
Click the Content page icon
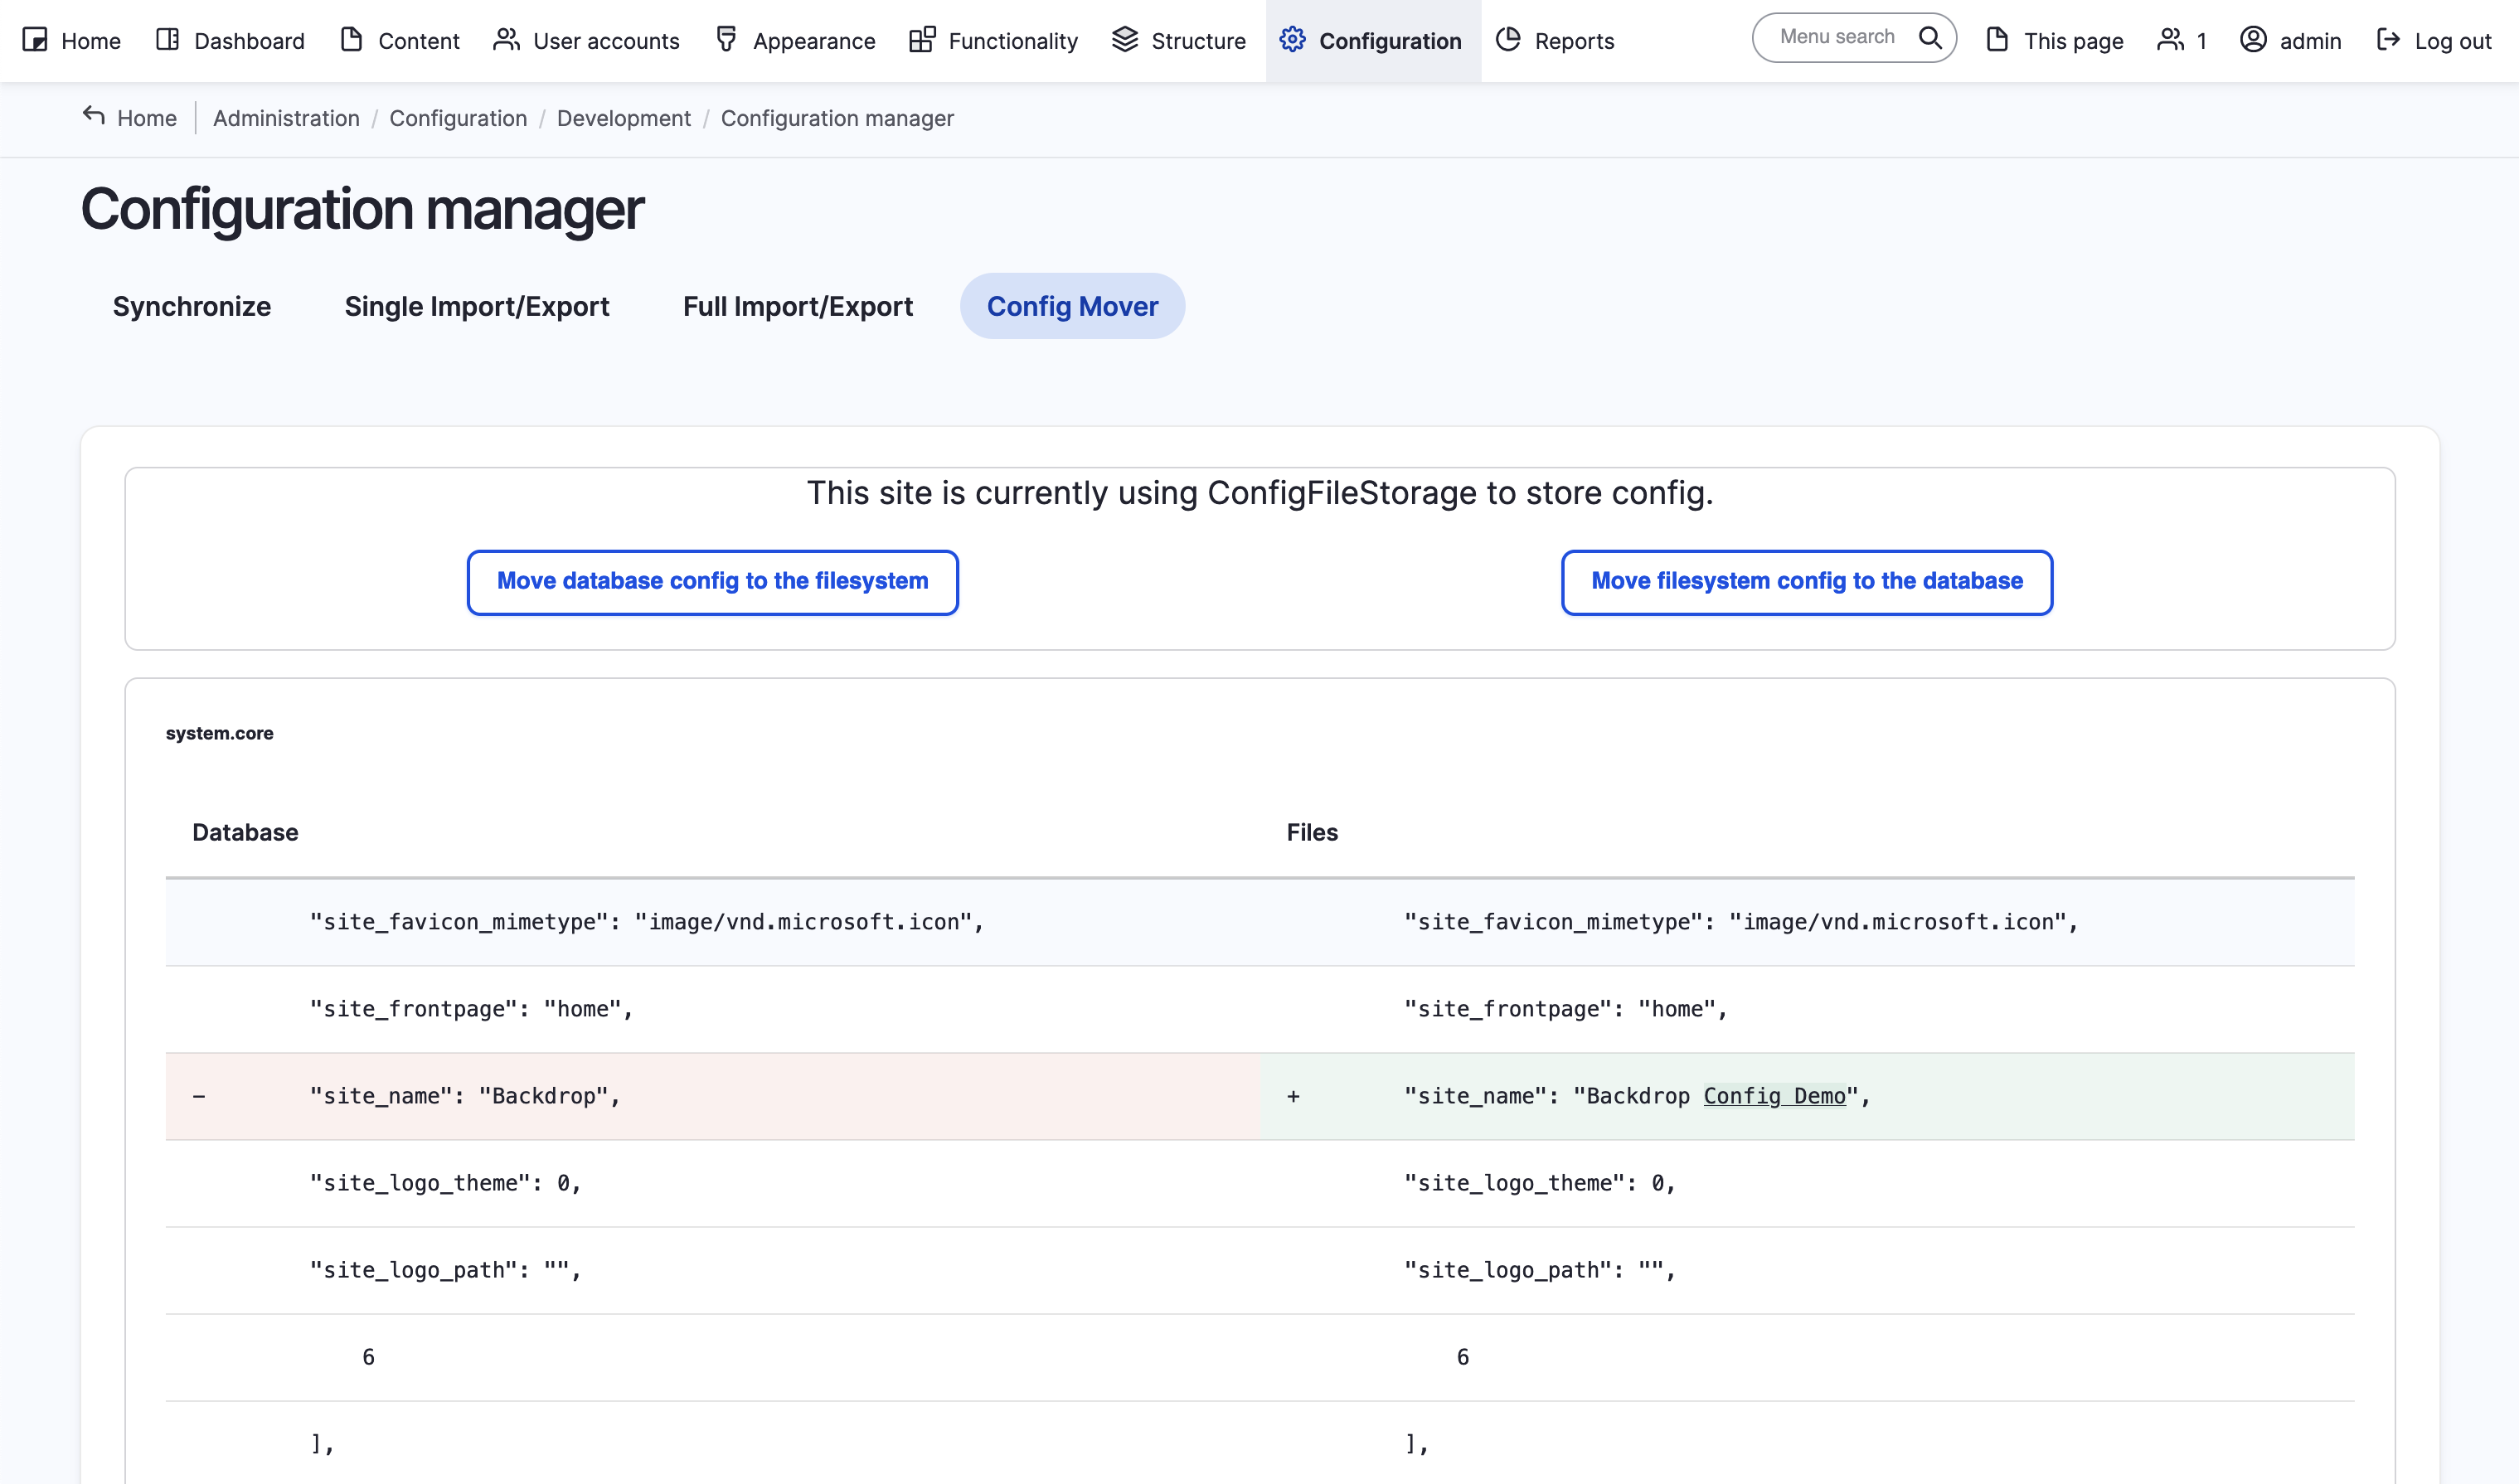[351, 40]
